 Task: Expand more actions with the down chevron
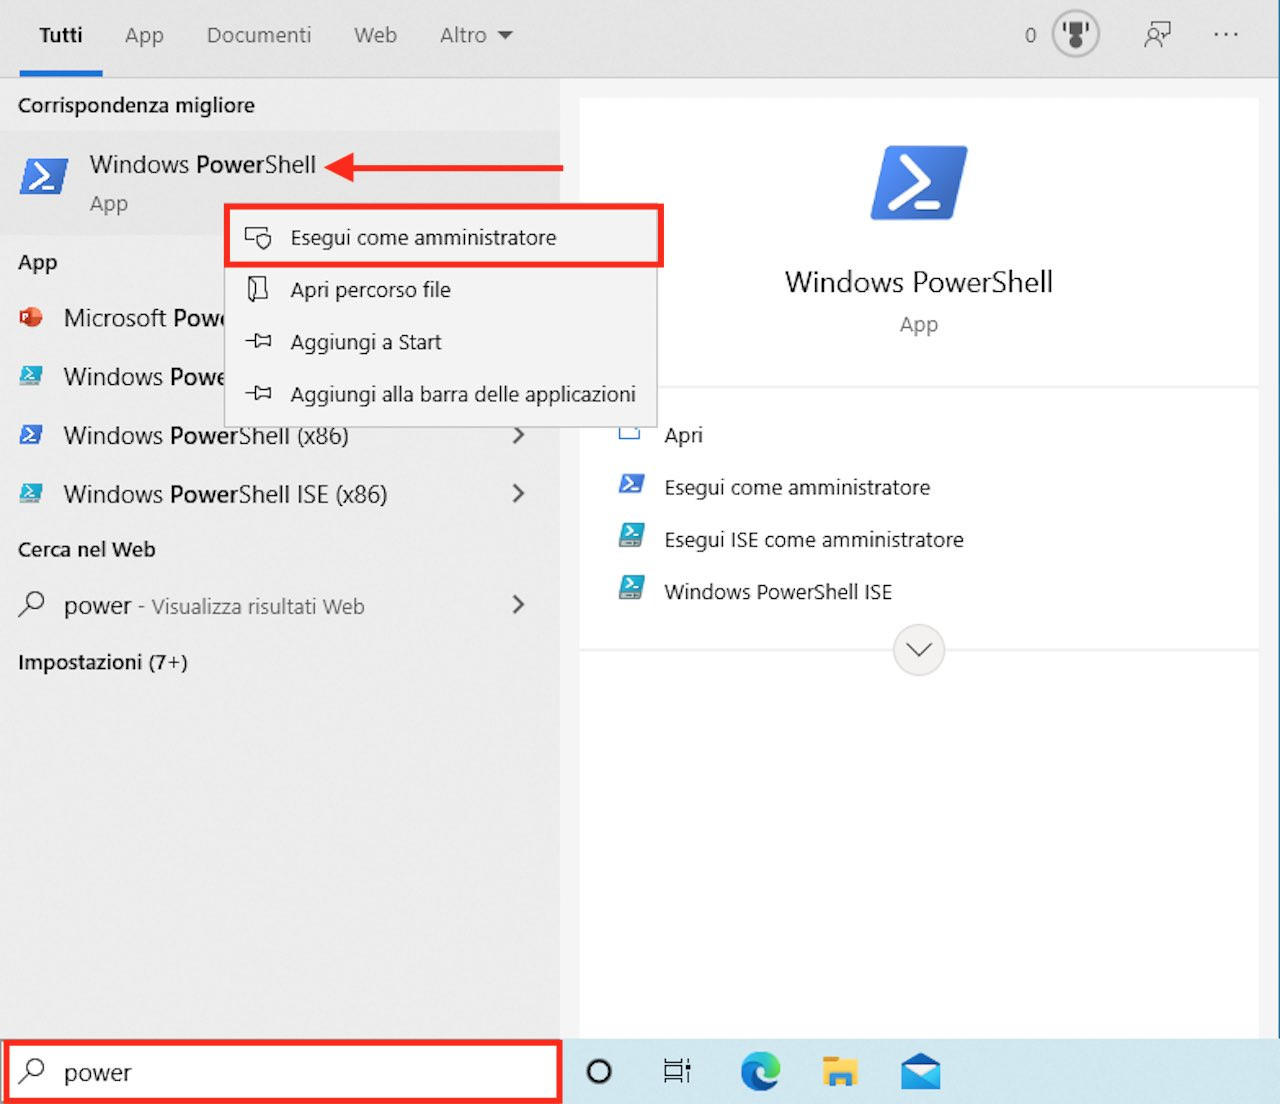pyautogui.click(x=919, y=650)
